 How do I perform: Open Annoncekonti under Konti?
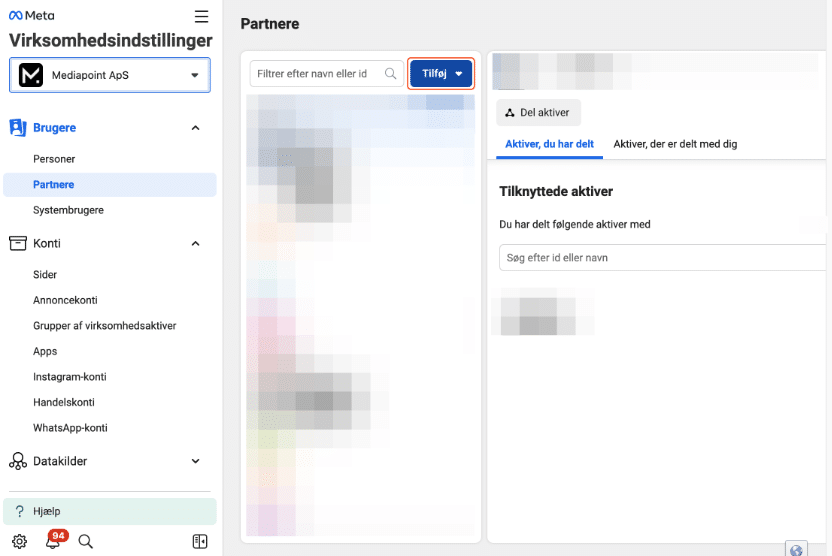click(65, 300)
